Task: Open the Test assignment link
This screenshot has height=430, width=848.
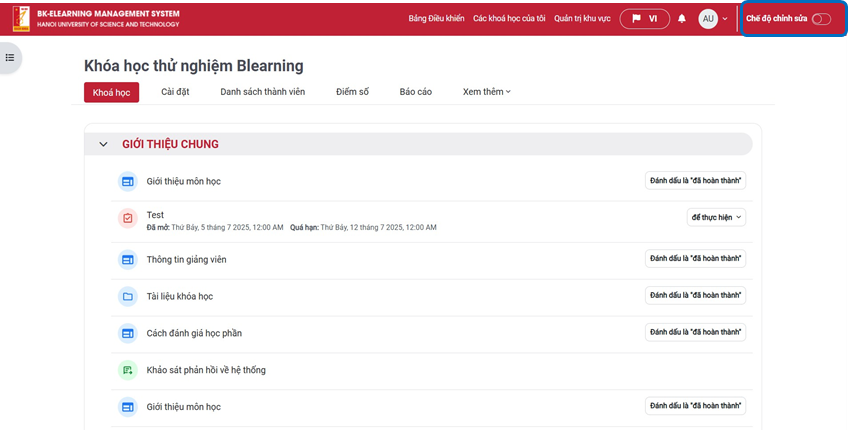Action: point(155,215)
